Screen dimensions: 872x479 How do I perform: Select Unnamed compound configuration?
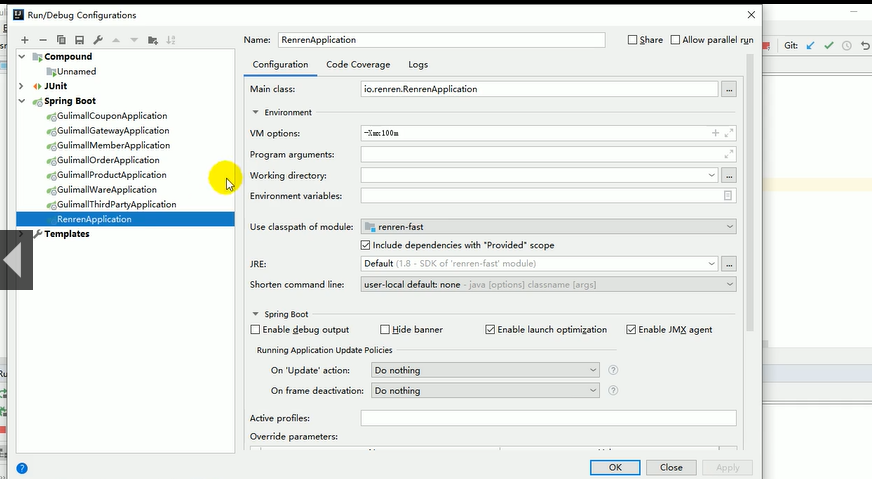pos(76,71)
